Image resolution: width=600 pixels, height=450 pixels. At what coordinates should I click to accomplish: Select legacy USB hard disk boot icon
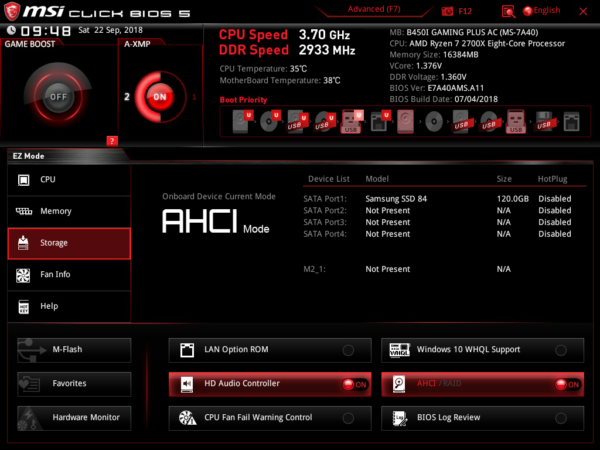click(461, 122)
